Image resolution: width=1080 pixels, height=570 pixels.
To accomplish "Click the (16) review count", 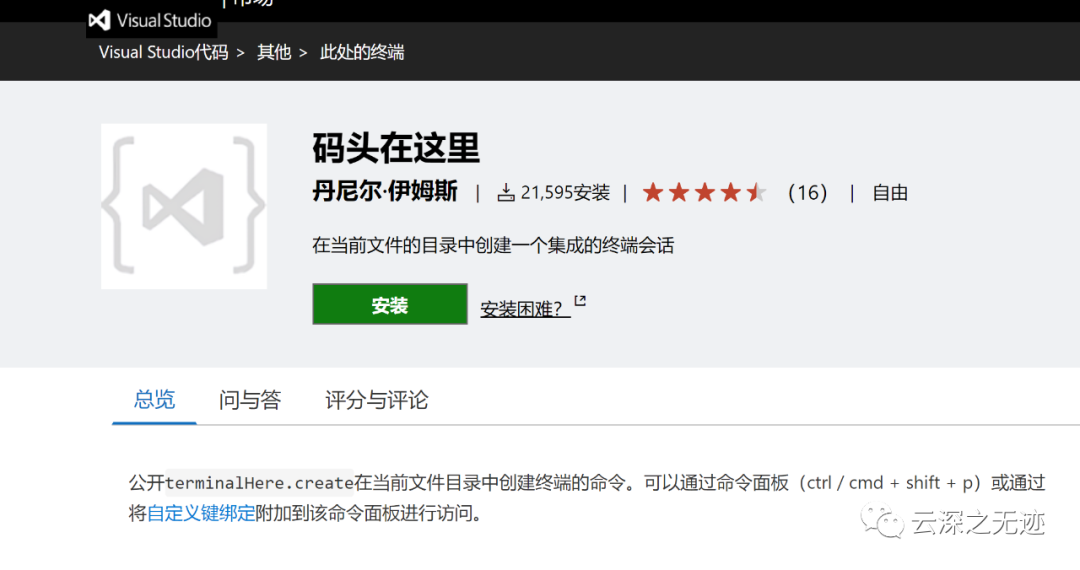I will (807, 193).
